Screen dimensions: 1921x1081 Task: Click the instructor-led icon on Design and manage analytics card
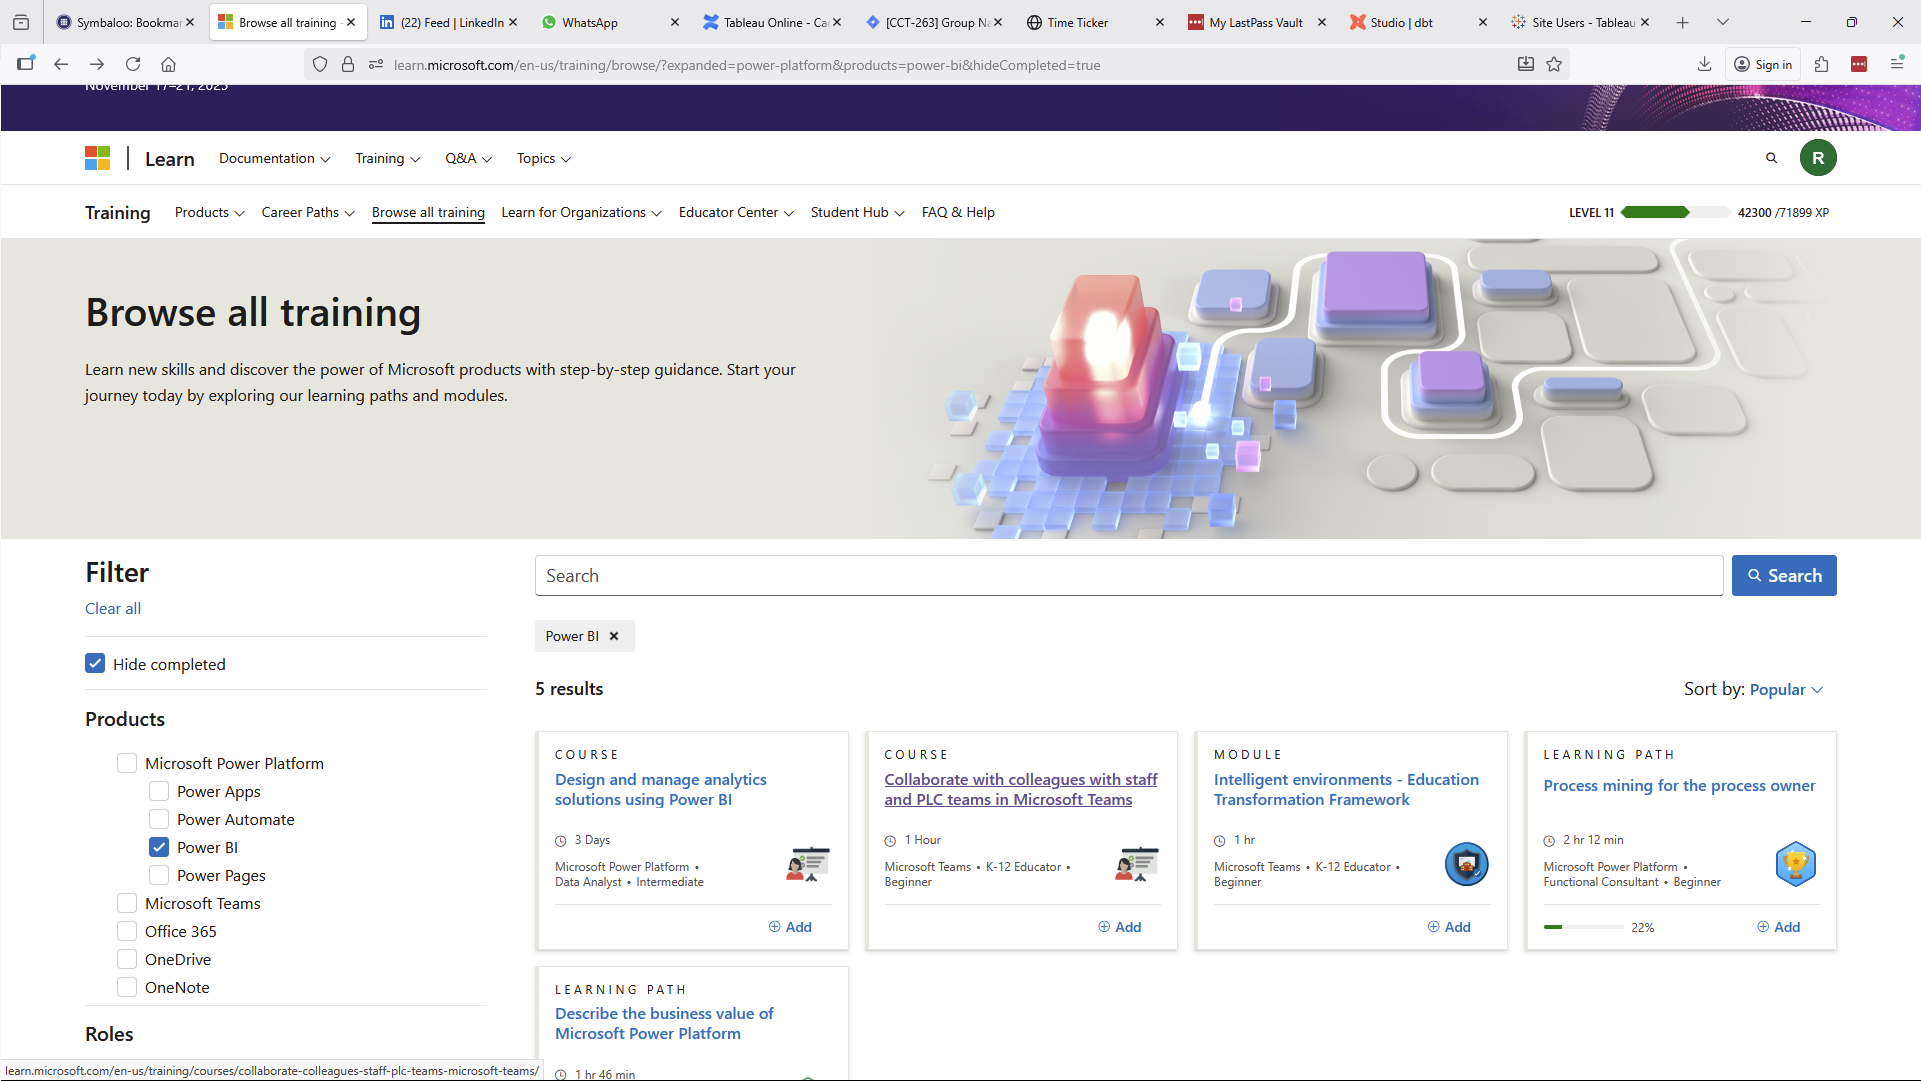(x=808, y=864)
